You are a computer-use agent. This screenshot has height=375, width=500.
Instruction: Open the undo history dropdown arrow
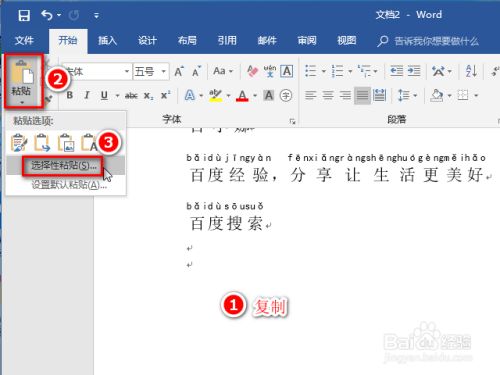click(x=59, y=15)
